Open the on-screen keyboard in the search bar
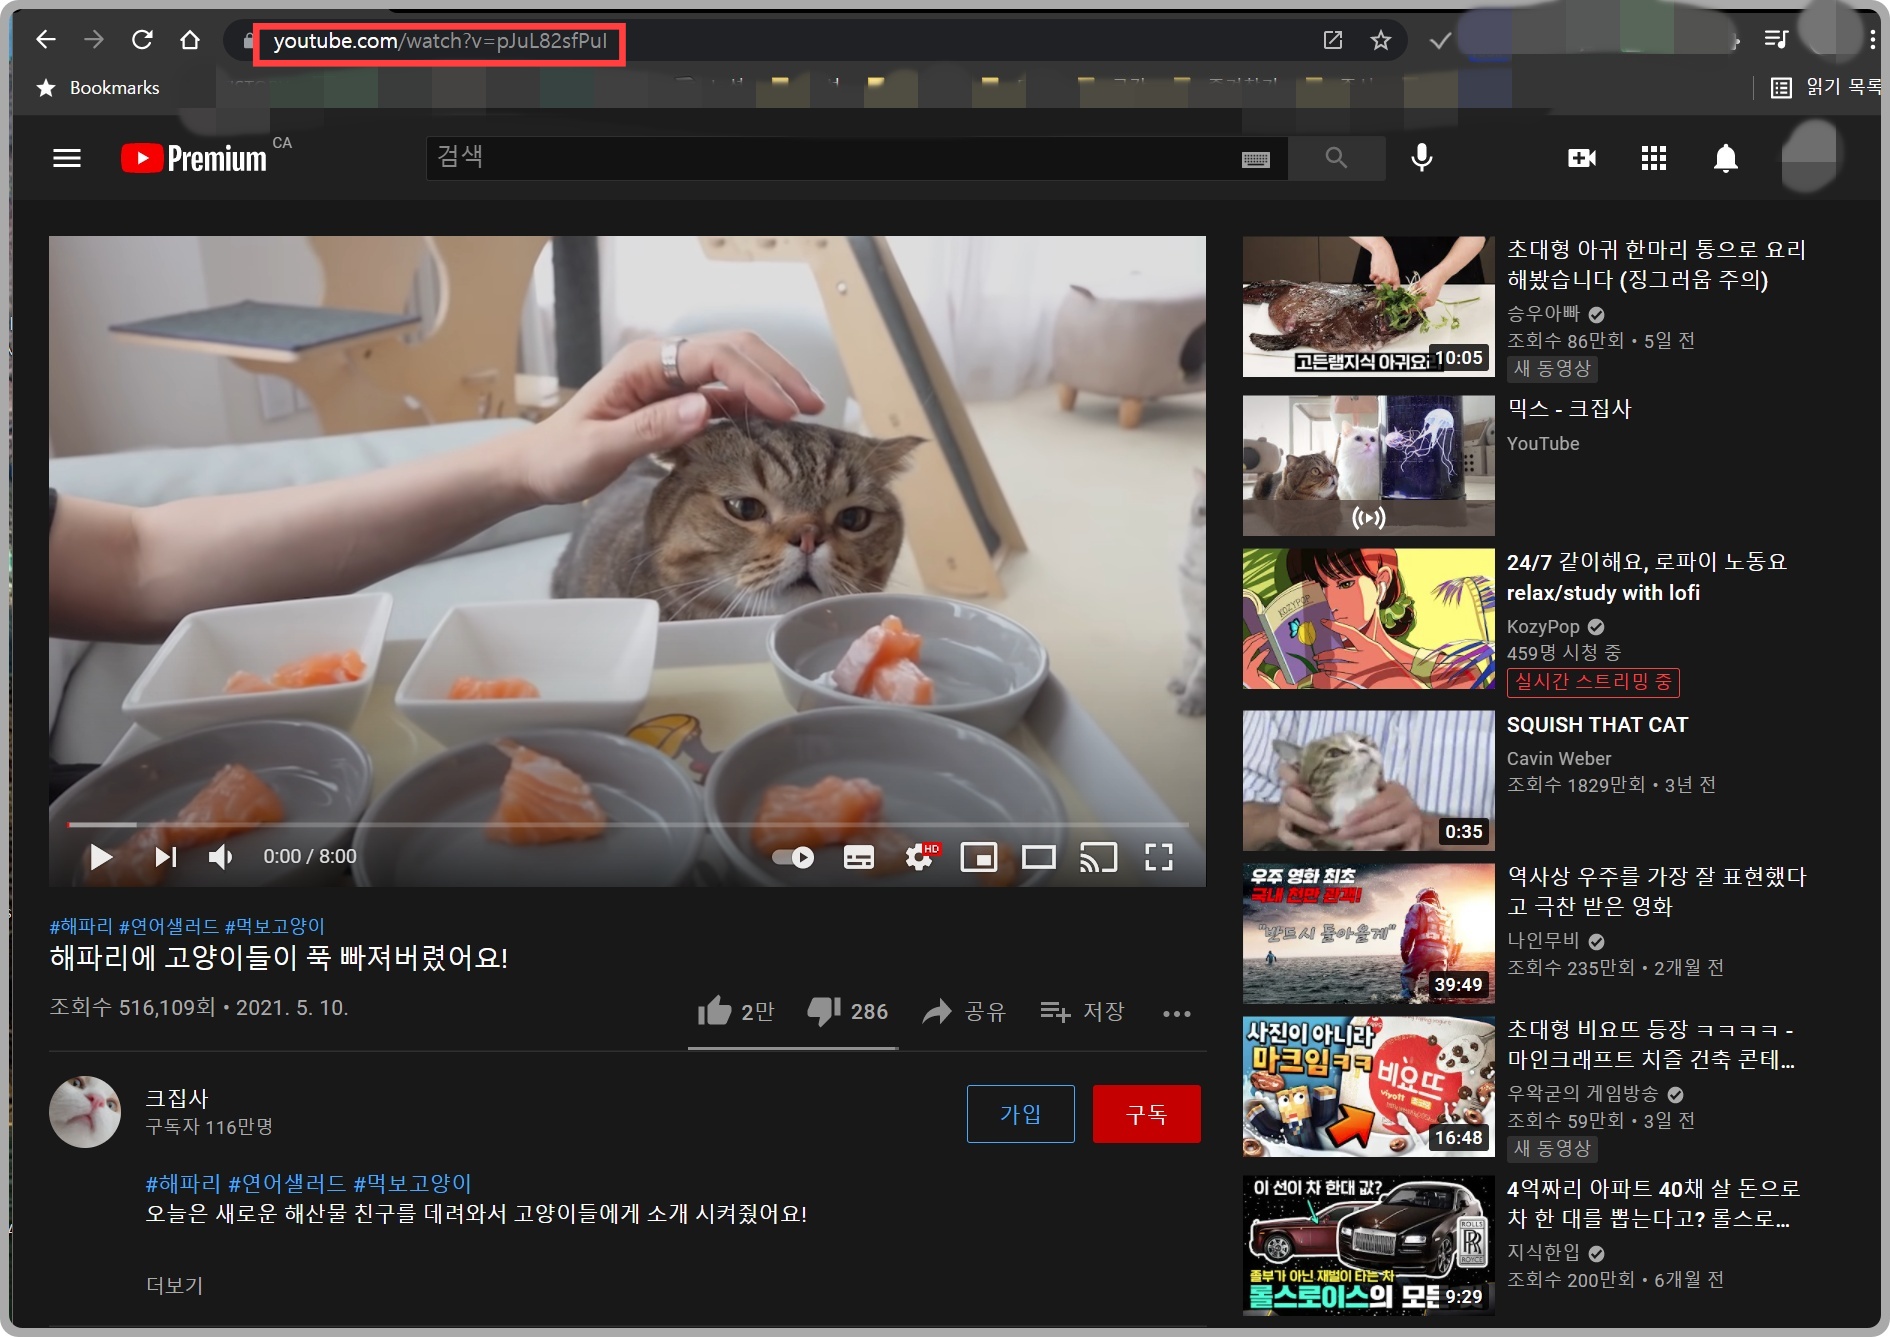1890x1337 pixels. click(x=1256, y=157)
